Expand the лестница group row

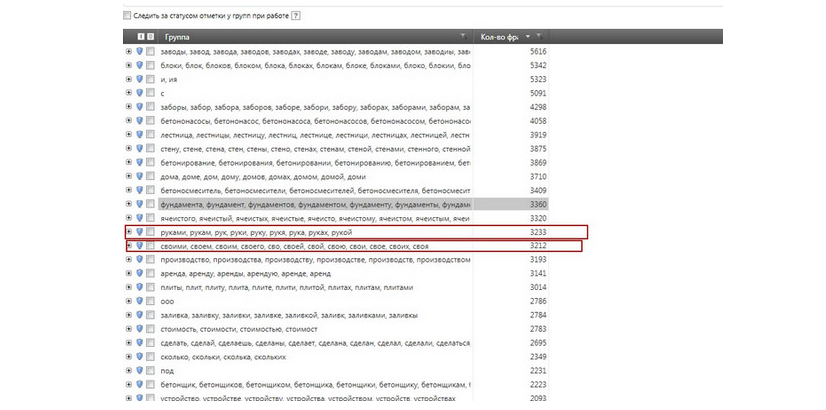pyautogui.click(x=128, y=134)
